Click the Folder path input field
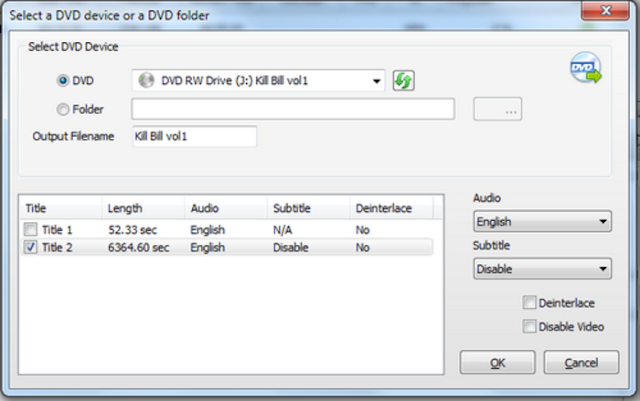Viewport: 640px width, 401px height. pyautogui.click(x=293, y=109)
